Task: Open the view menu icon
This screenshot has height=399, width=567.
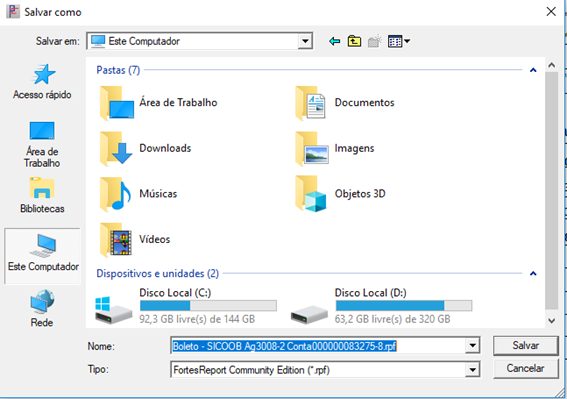Action: pyautogui.click(x=398, y=41)
